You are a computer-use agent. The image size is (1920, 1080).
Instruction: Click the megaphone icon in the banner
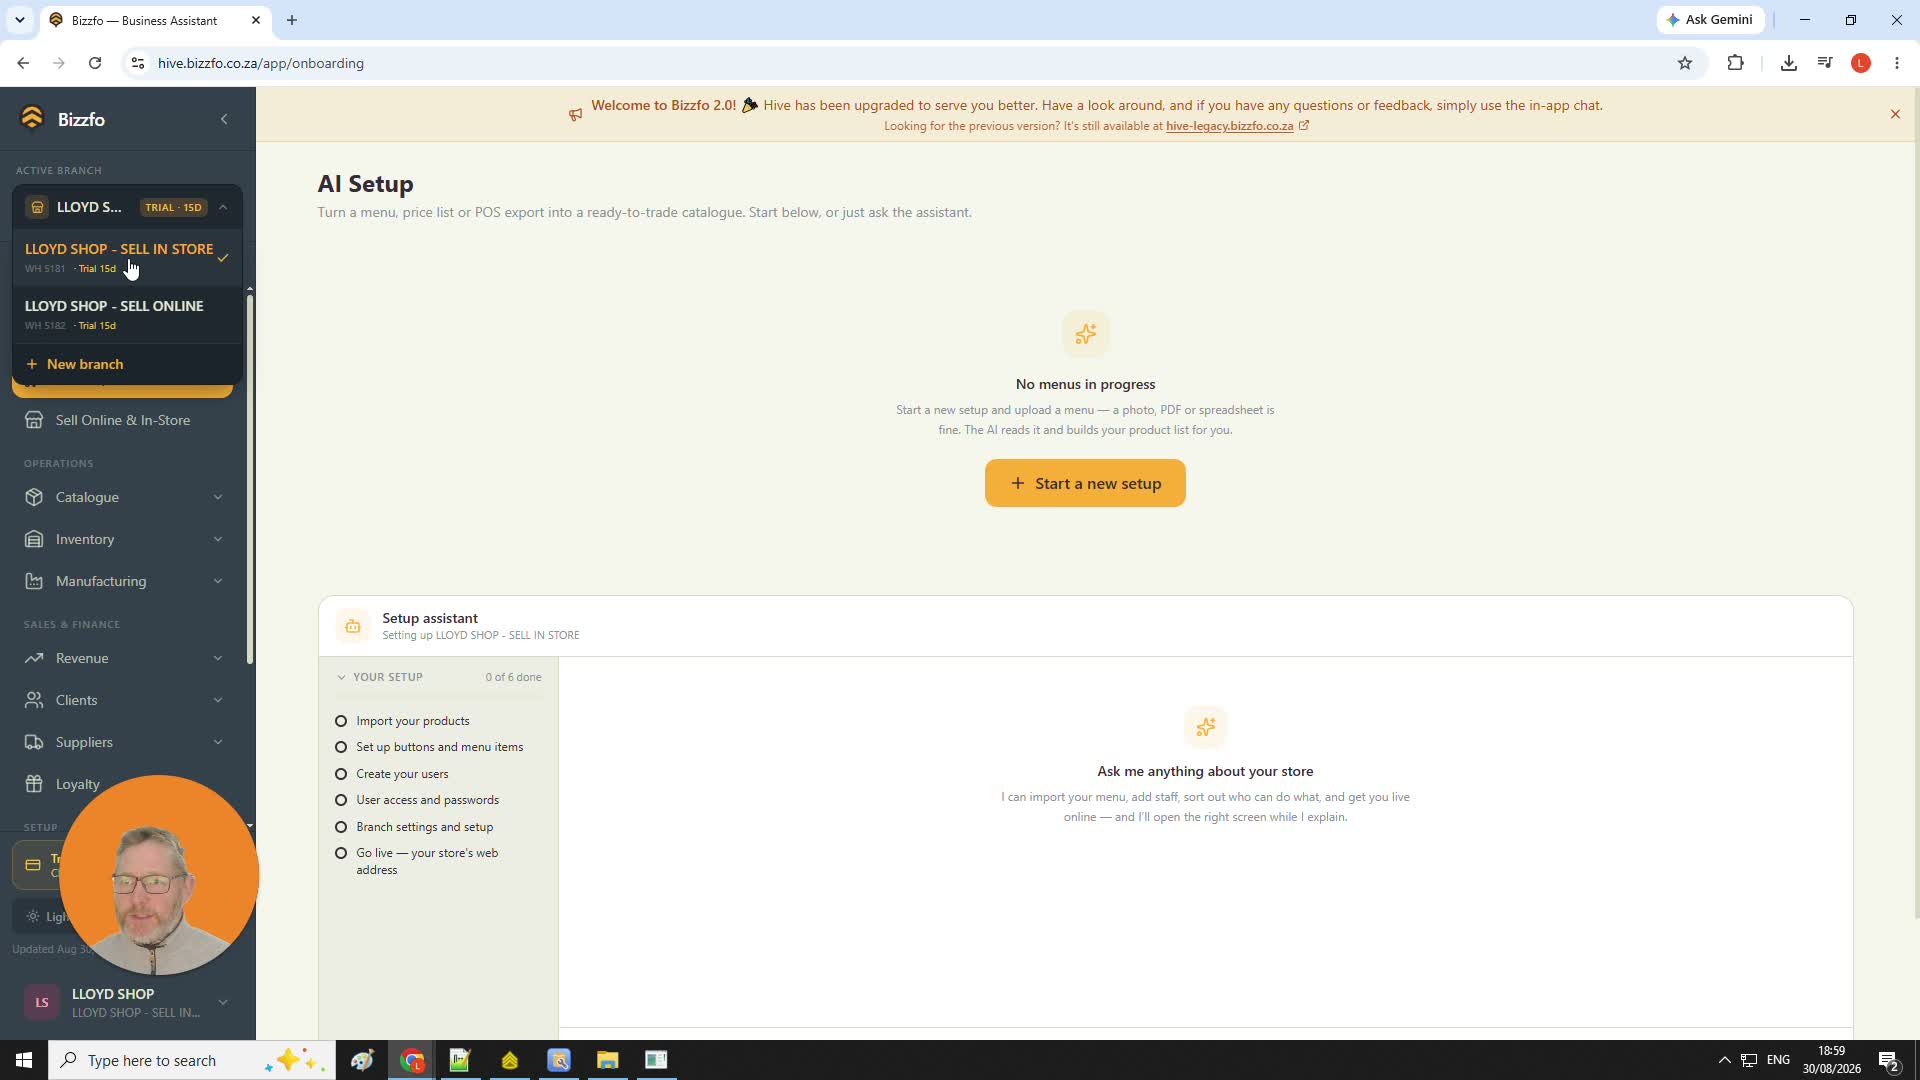575,115
